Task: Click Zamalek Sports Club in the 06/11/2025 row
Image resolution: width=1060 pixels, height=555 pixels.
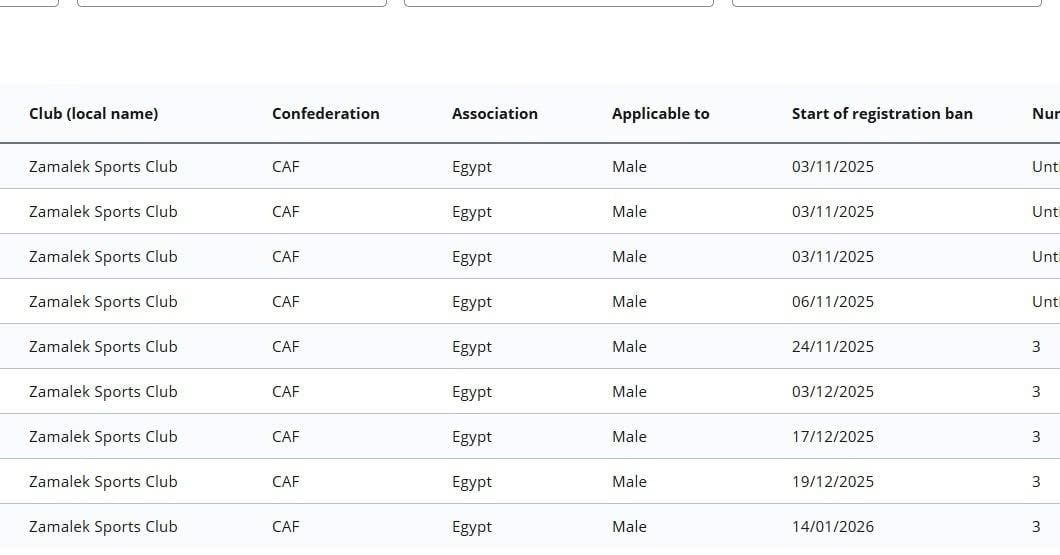Action: [x=103, y=302]
